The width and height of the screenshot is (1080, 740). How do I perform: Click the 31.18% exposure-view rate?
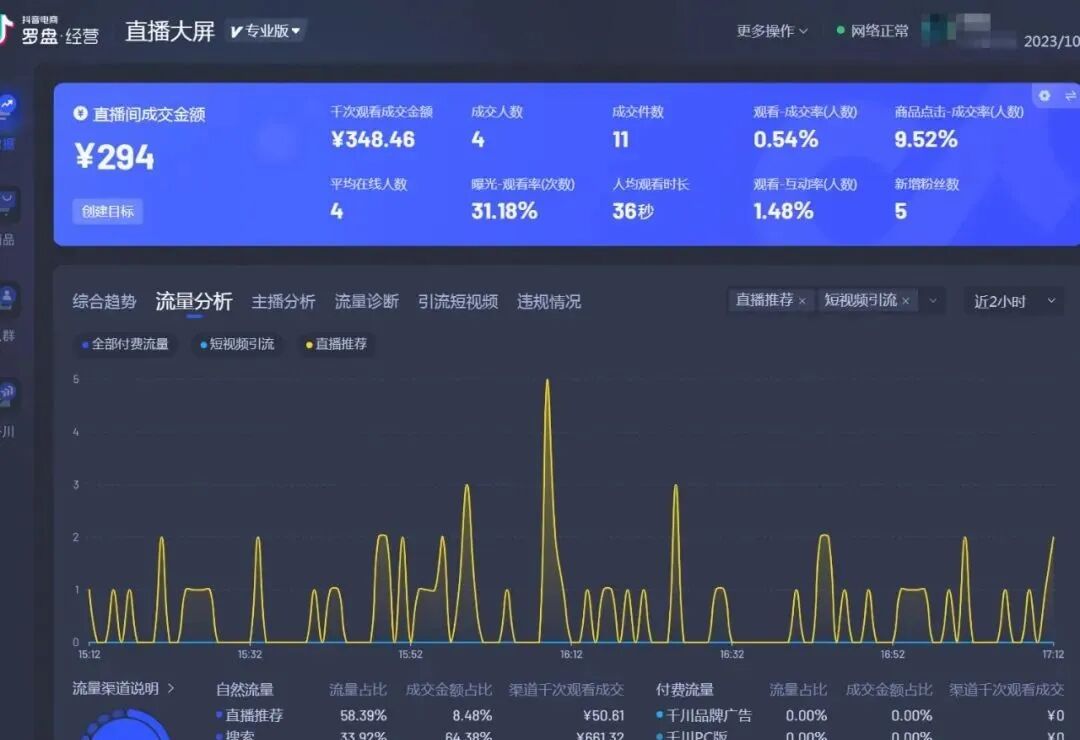(504, 211)
